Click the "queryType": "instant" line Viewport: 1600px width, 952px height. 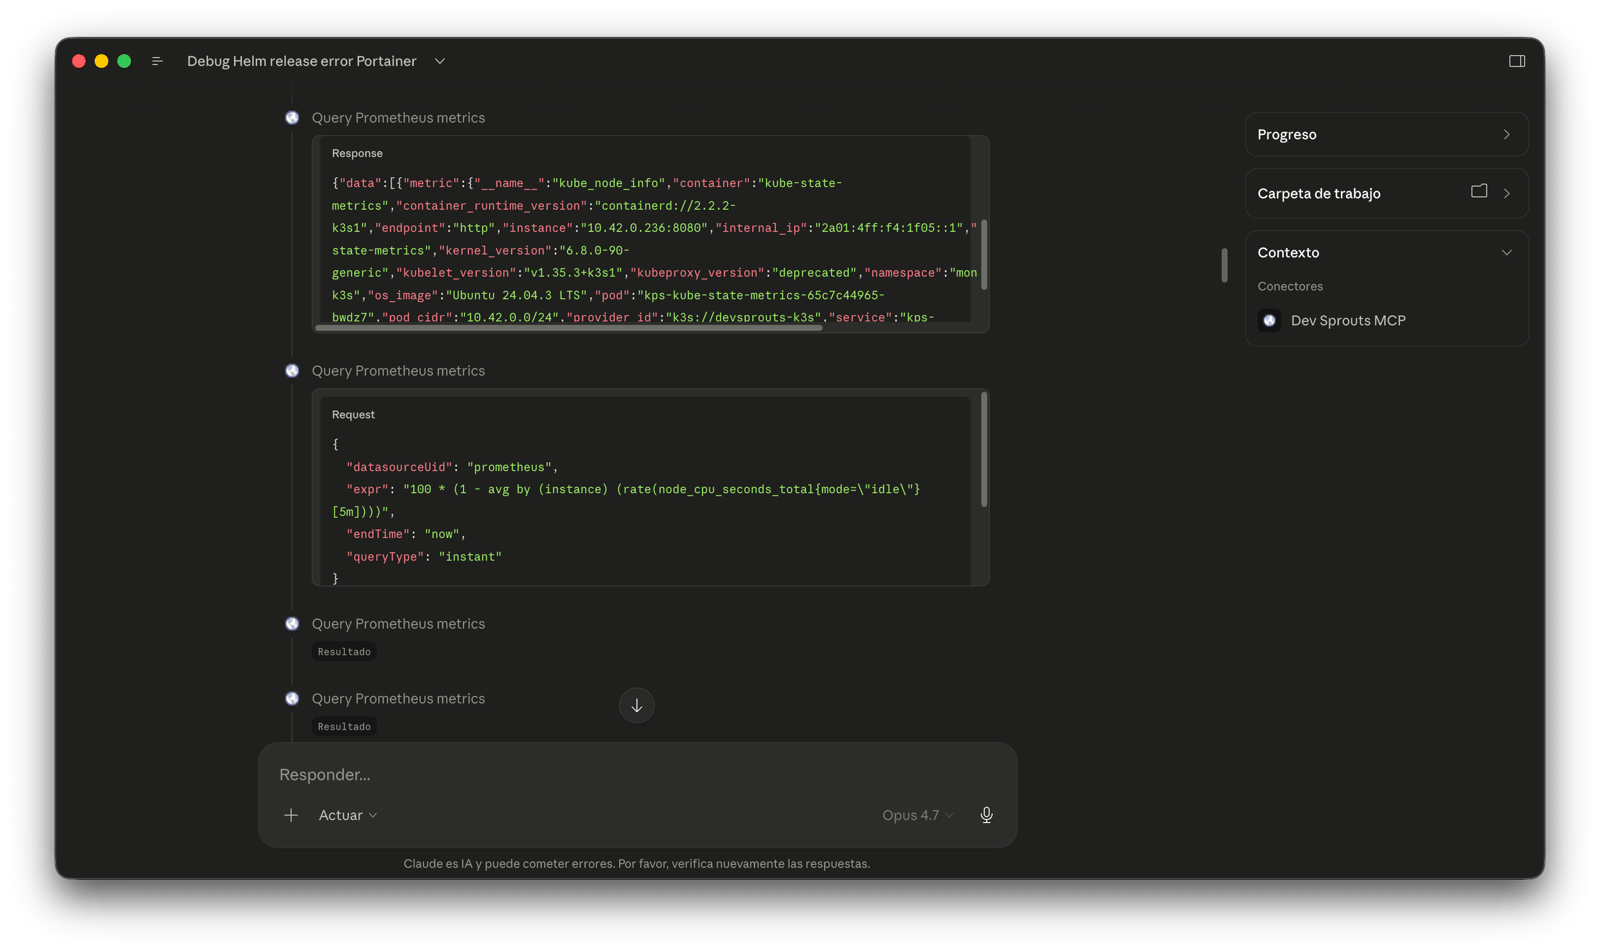coord(424,557)
